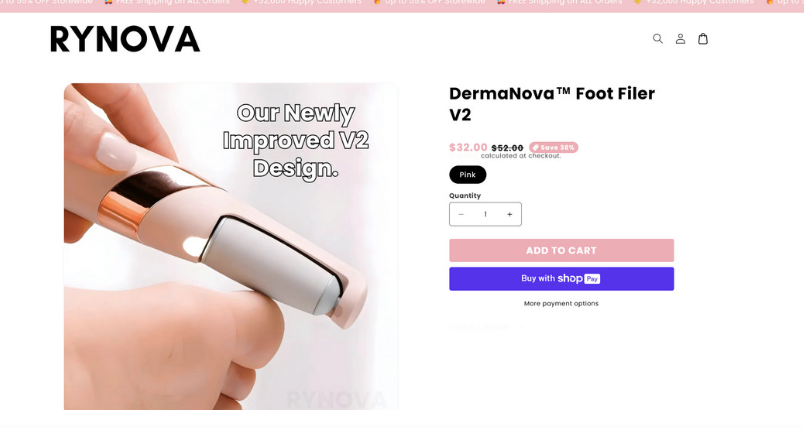Image resolution: width=804 pixels, height=428 pixels.
Task: Buy with Shop Pay
Action: pyautogui.click(x=561, y=279)
